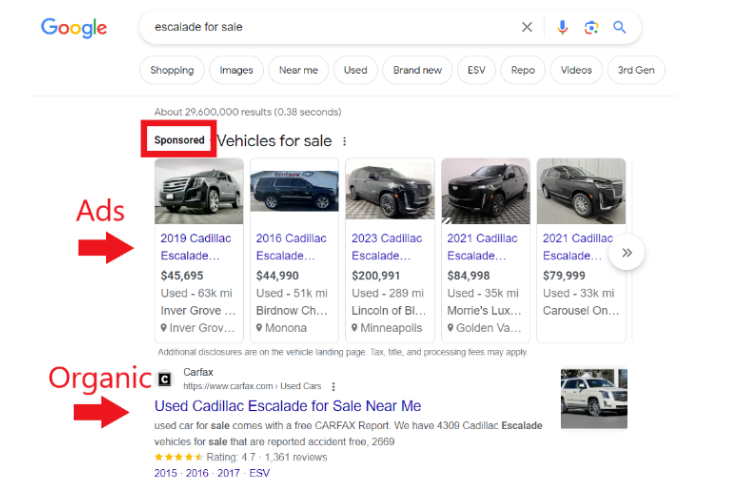Click the magnifying glass search button

pos(620,27)
